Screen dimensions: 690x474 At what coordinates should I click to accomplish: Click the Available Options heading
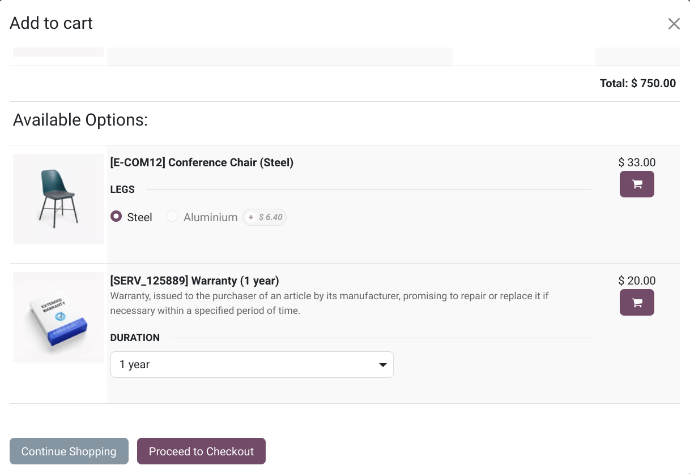coord(80,120)
